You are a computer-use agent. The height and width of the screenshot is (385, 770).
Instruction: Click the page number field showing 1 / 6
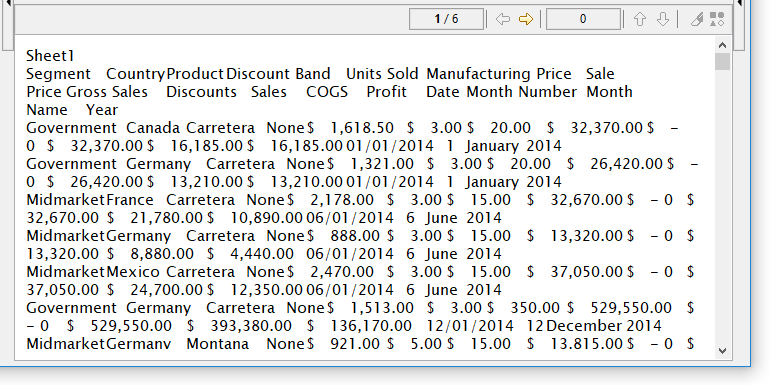(446, 19)
